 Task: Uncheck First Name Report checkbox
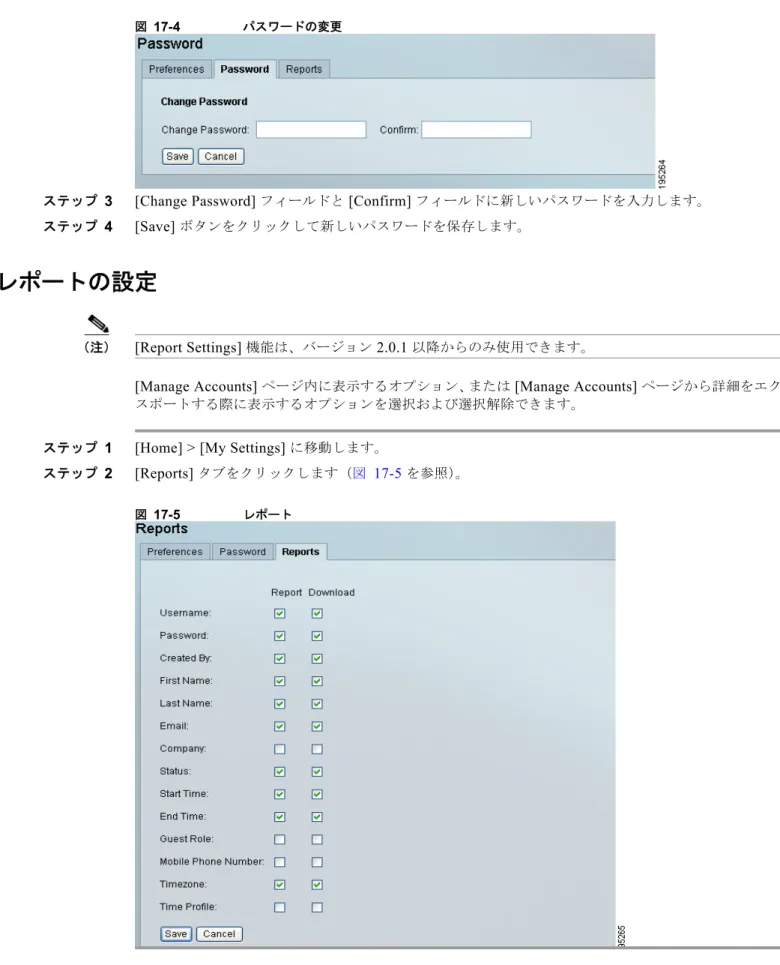click(279, 681)
